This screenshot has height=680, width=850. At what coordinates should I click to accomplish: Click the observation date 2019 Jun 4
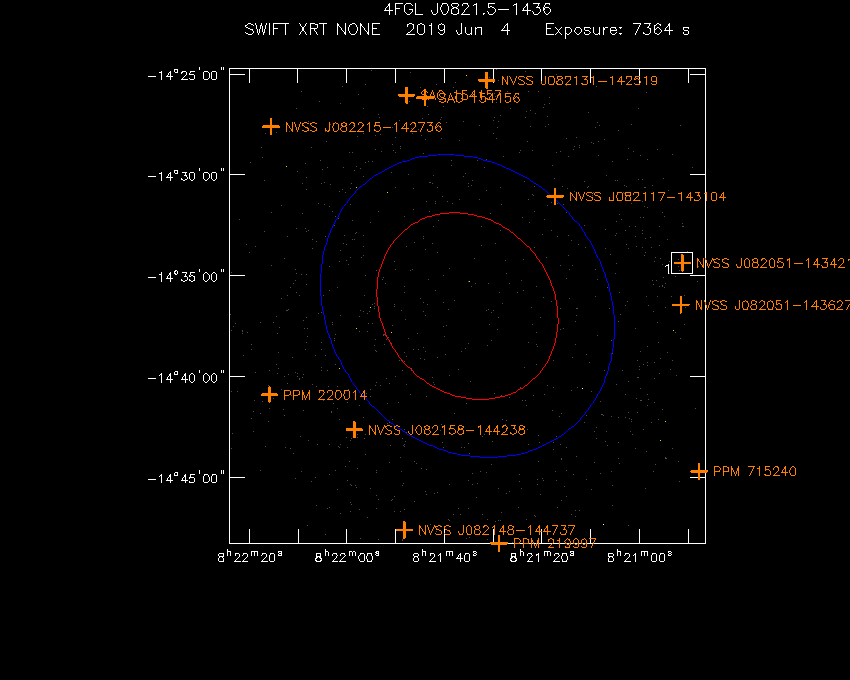pos(458,29)
